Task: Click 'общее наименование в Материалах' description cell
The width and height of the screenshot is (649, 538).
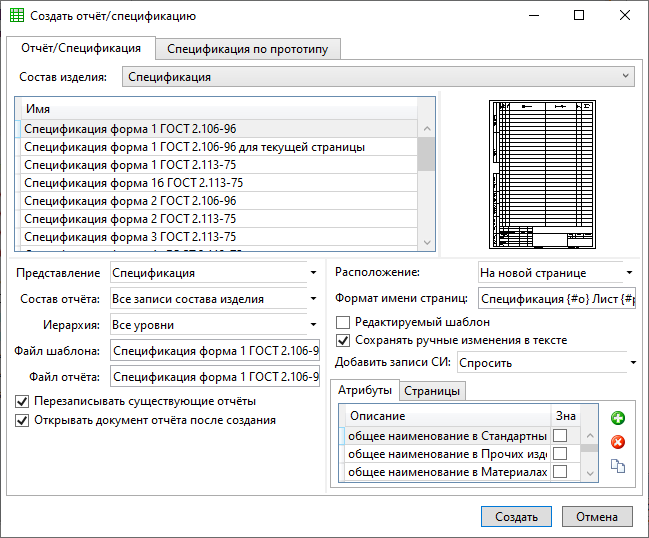Action: [447, 472]
